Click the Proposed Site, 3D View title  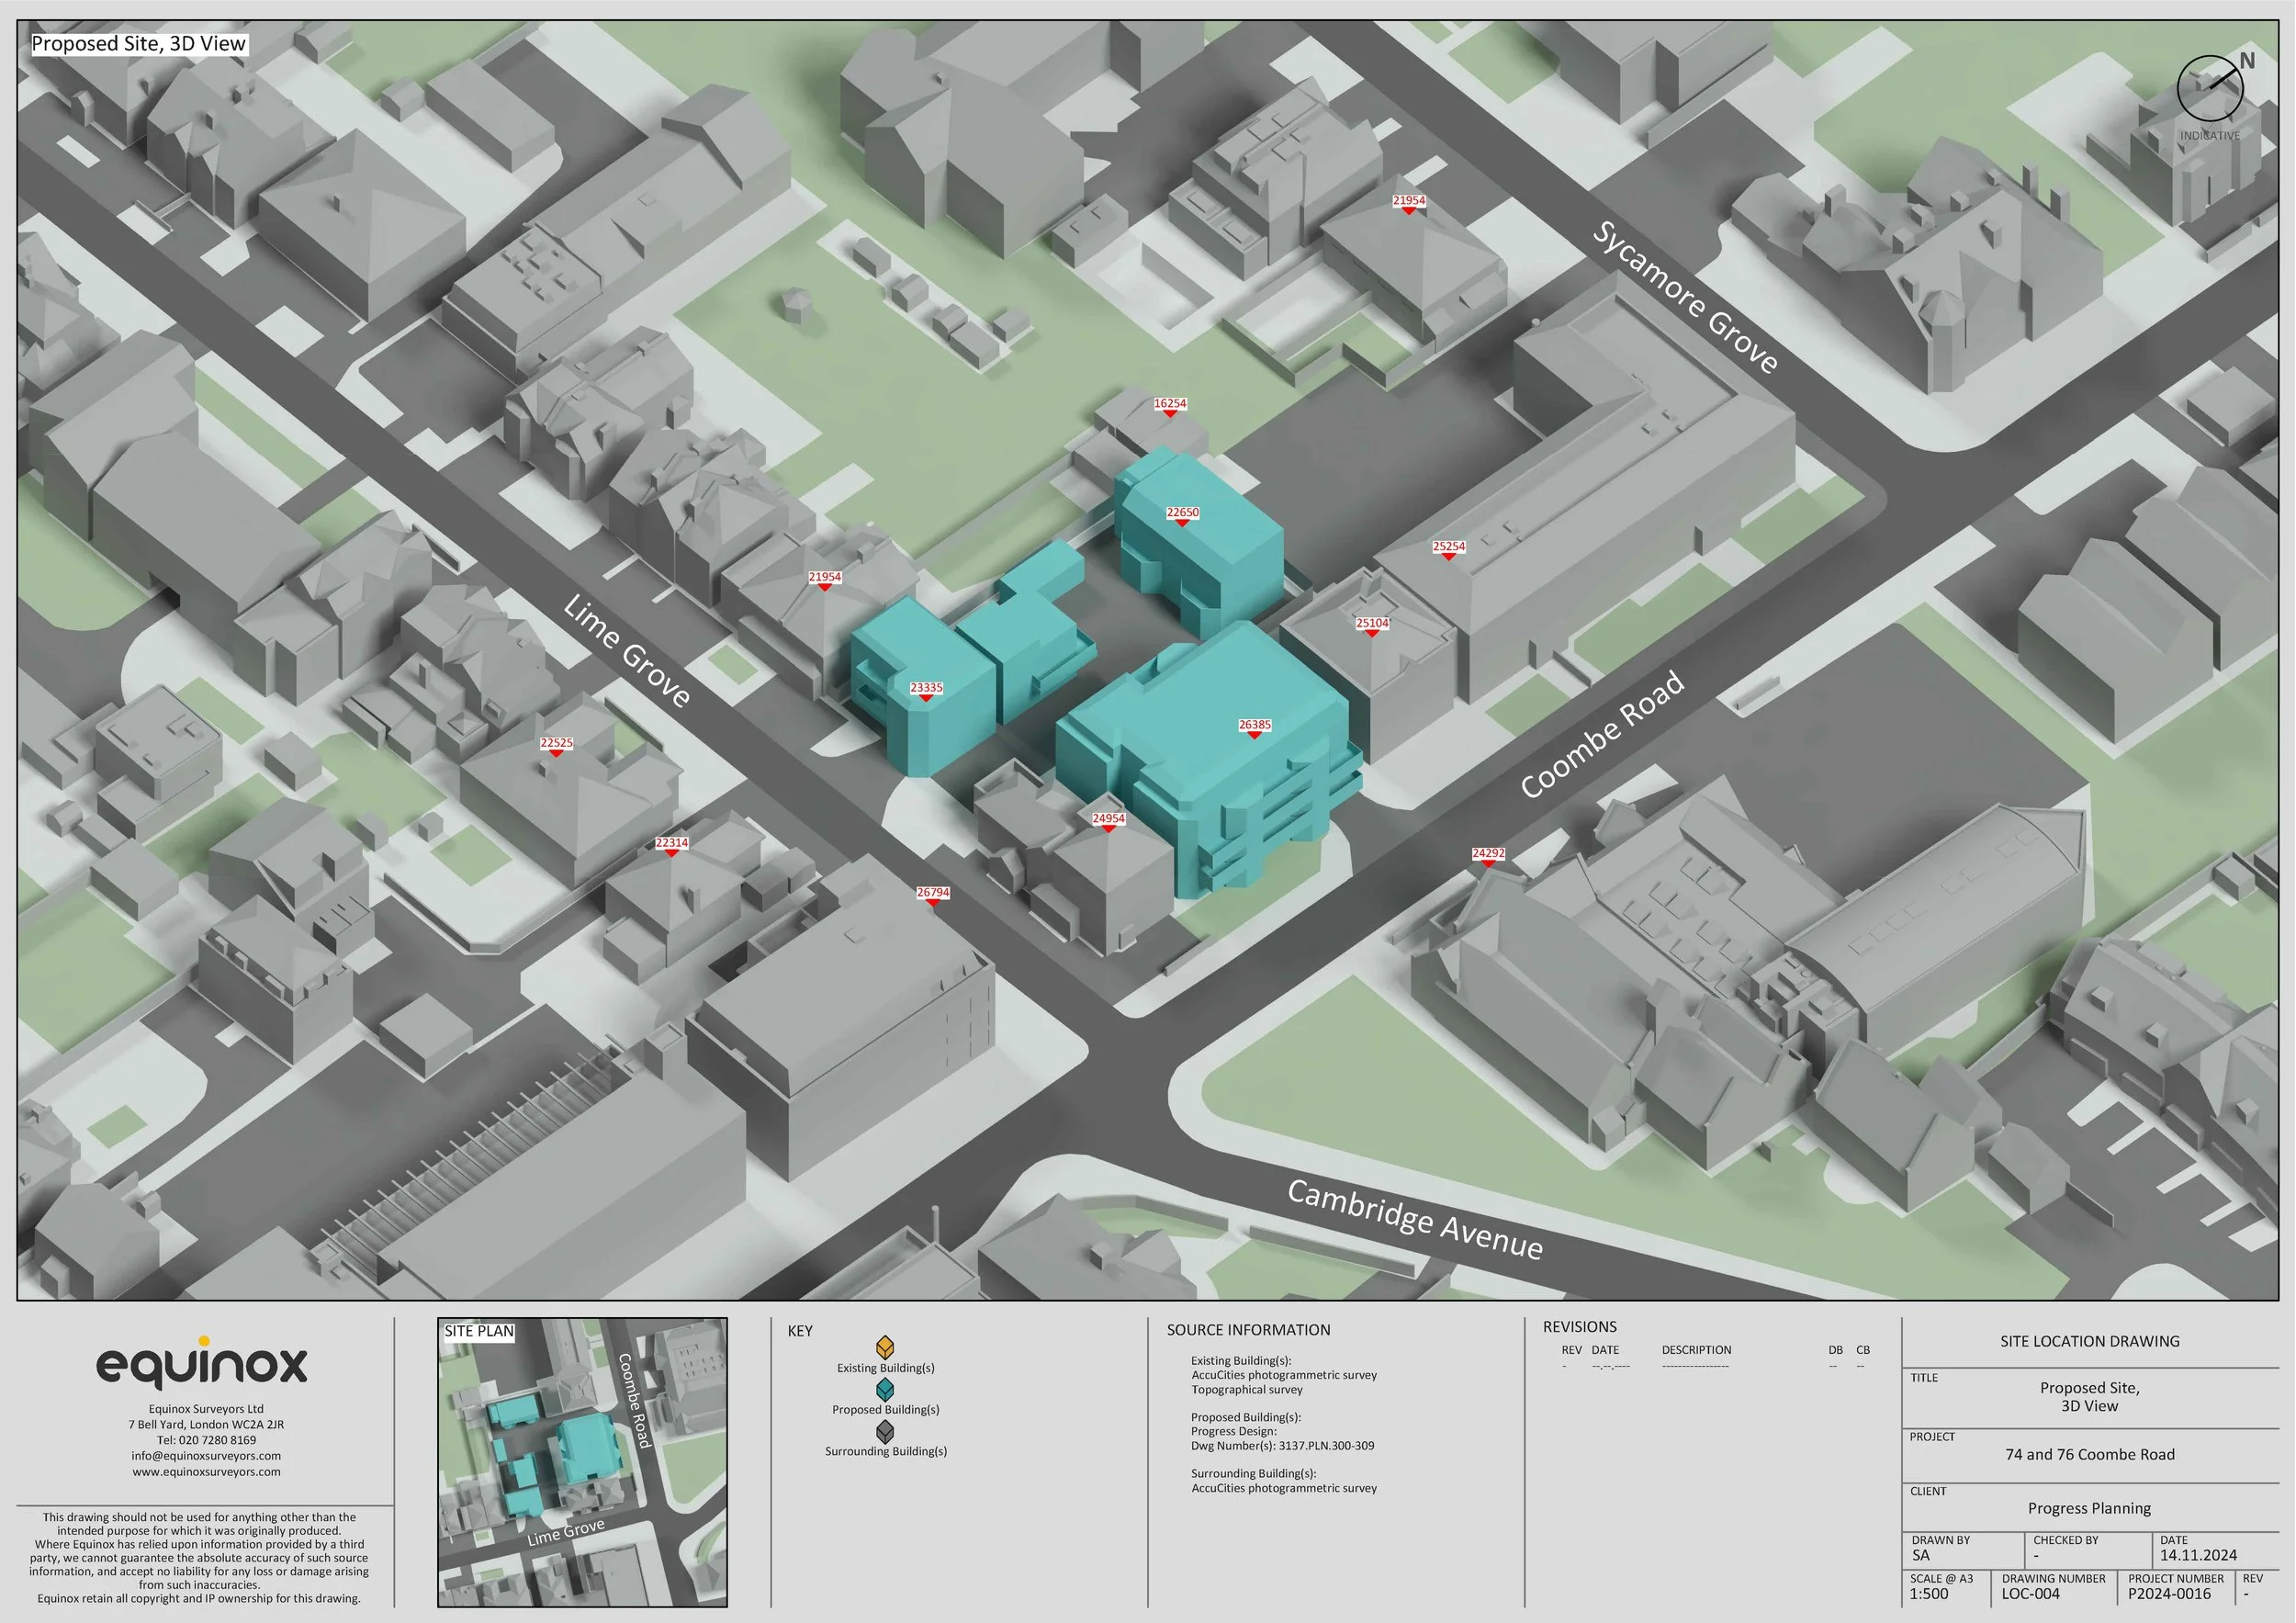138,44
